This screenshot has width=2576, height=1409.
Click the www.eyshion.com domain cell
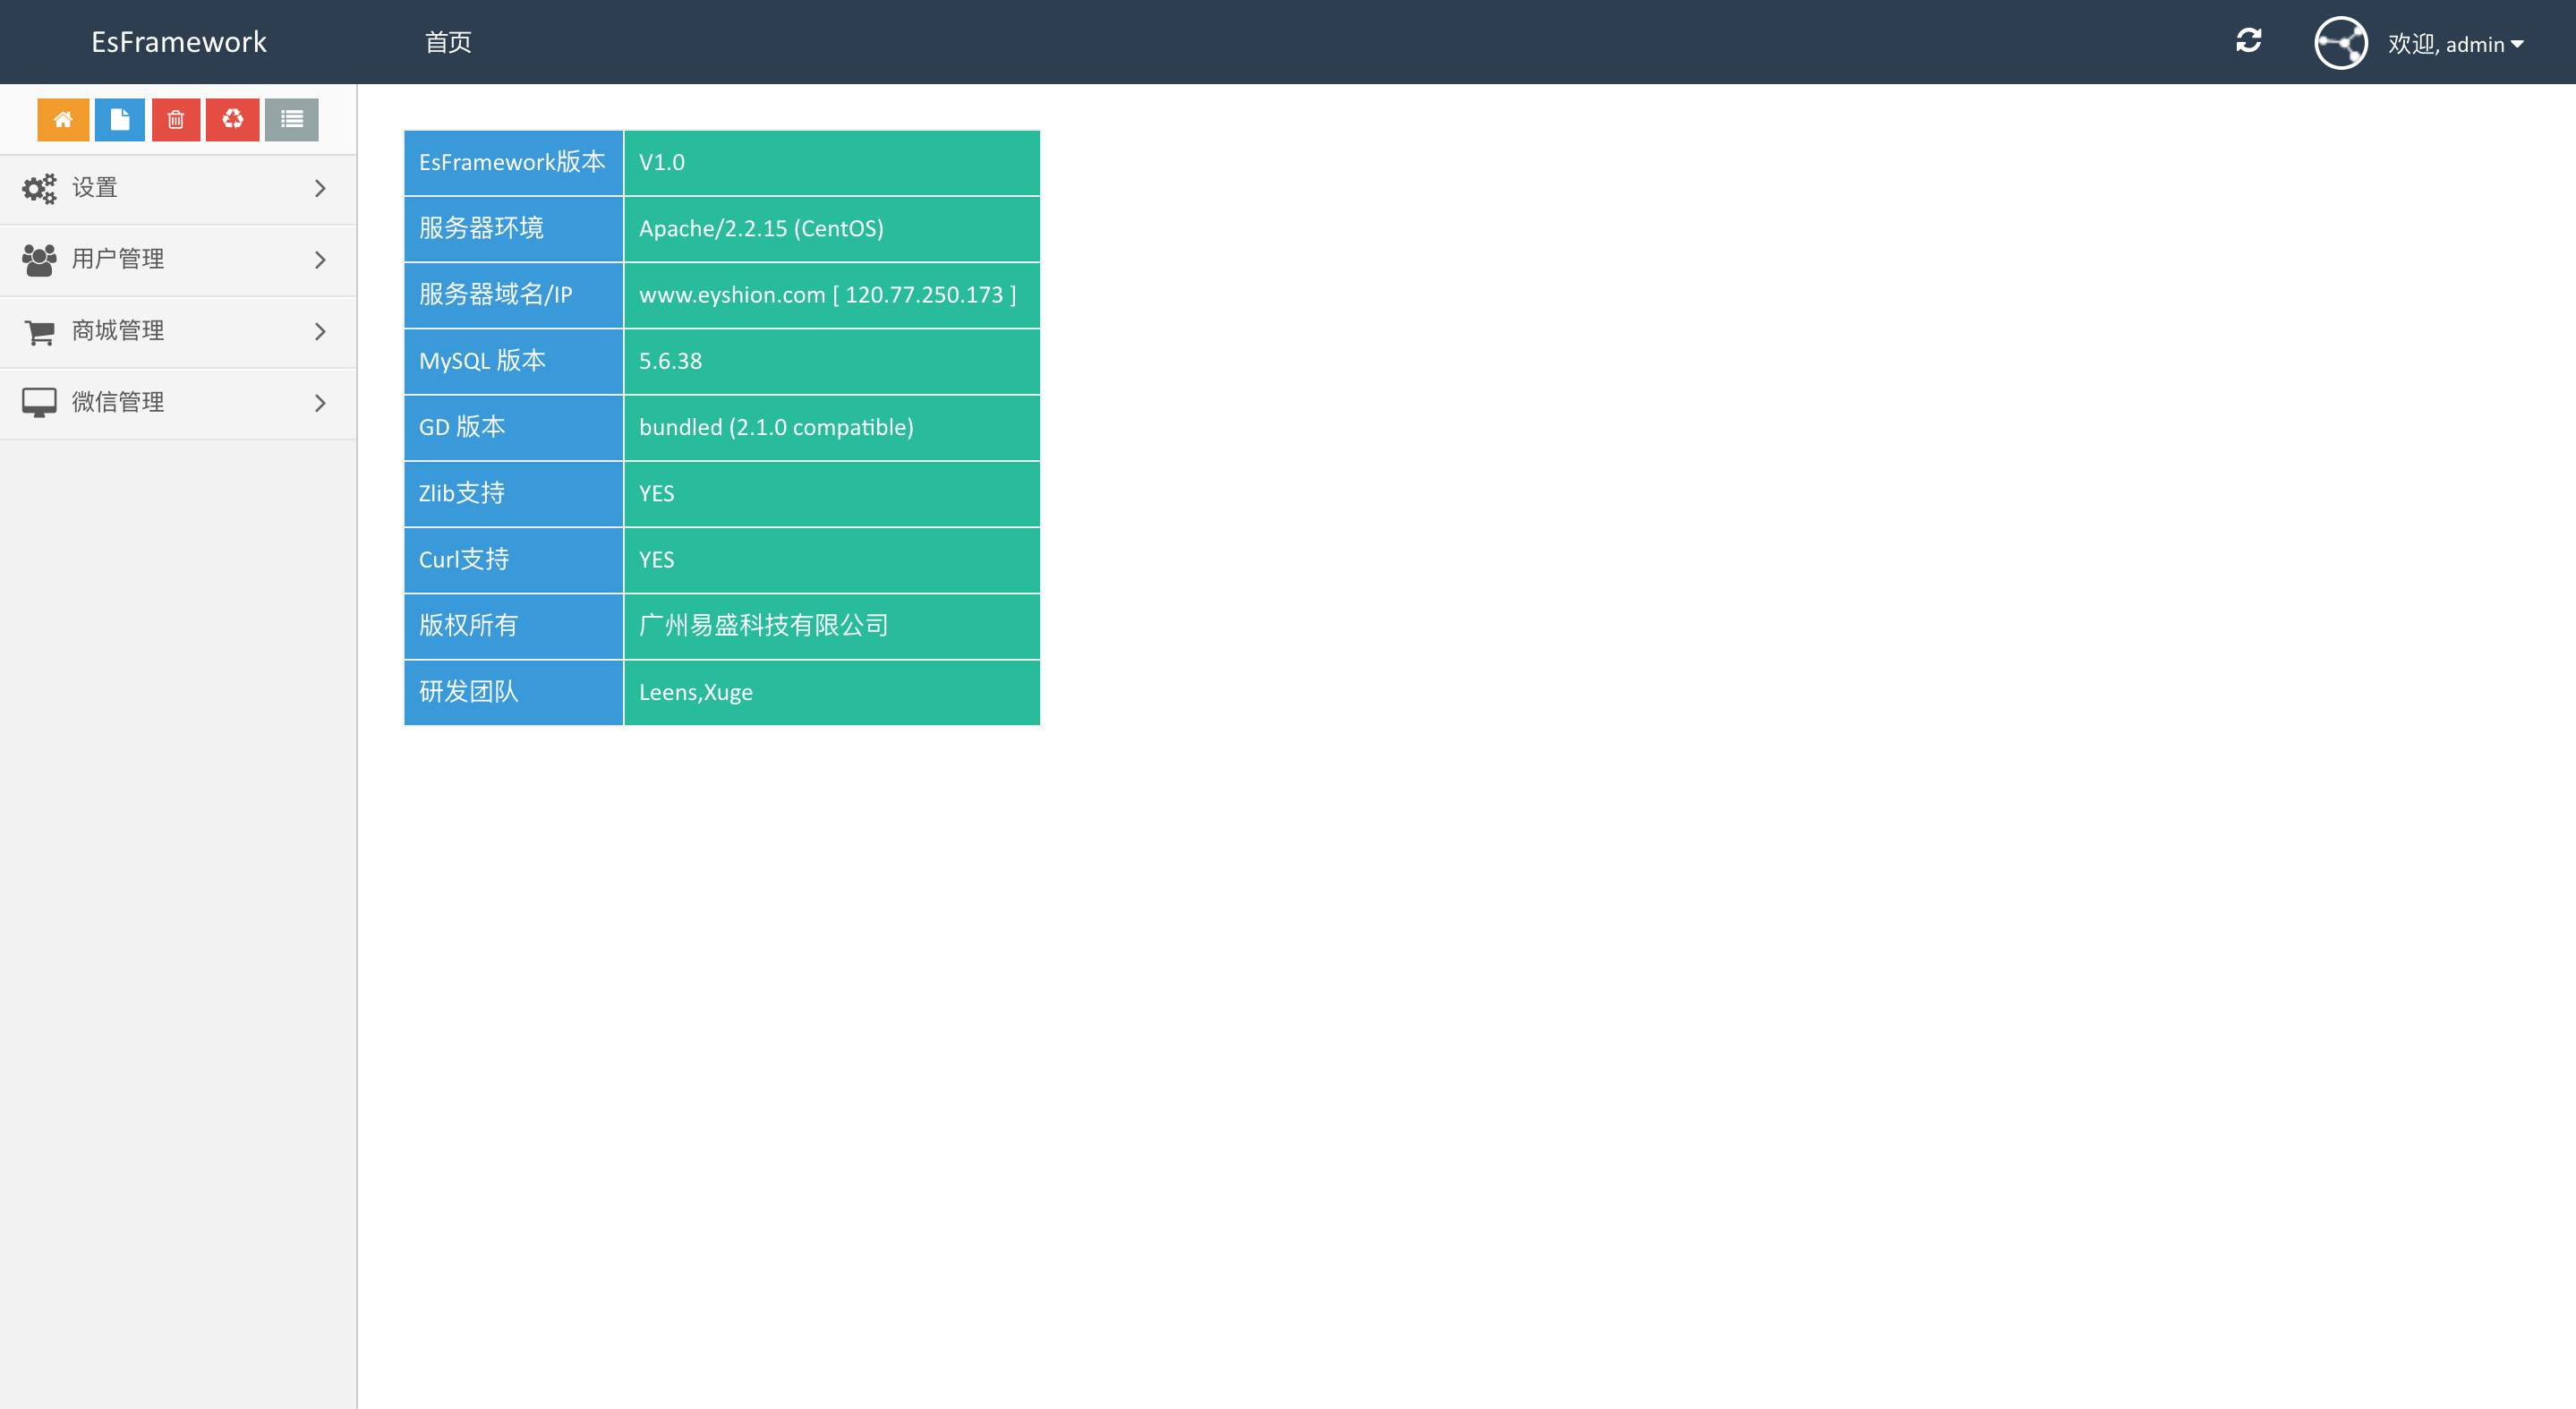[828, 295]
